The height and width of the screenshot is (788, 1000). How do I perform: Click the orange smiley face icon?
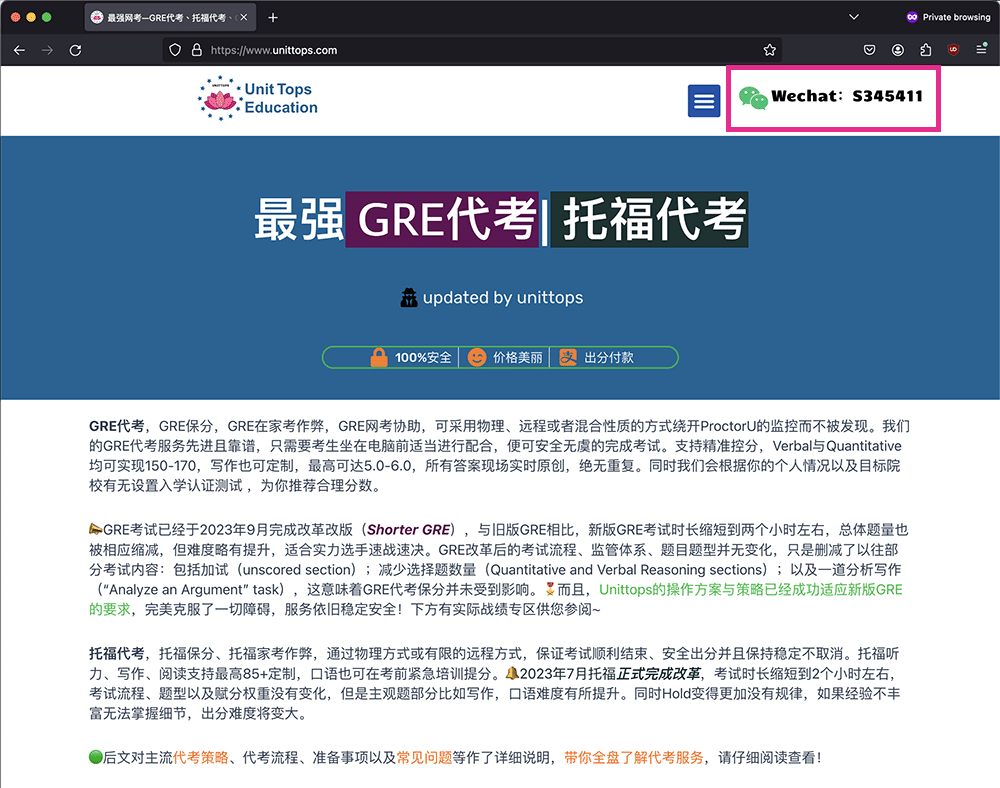(476, 357)
